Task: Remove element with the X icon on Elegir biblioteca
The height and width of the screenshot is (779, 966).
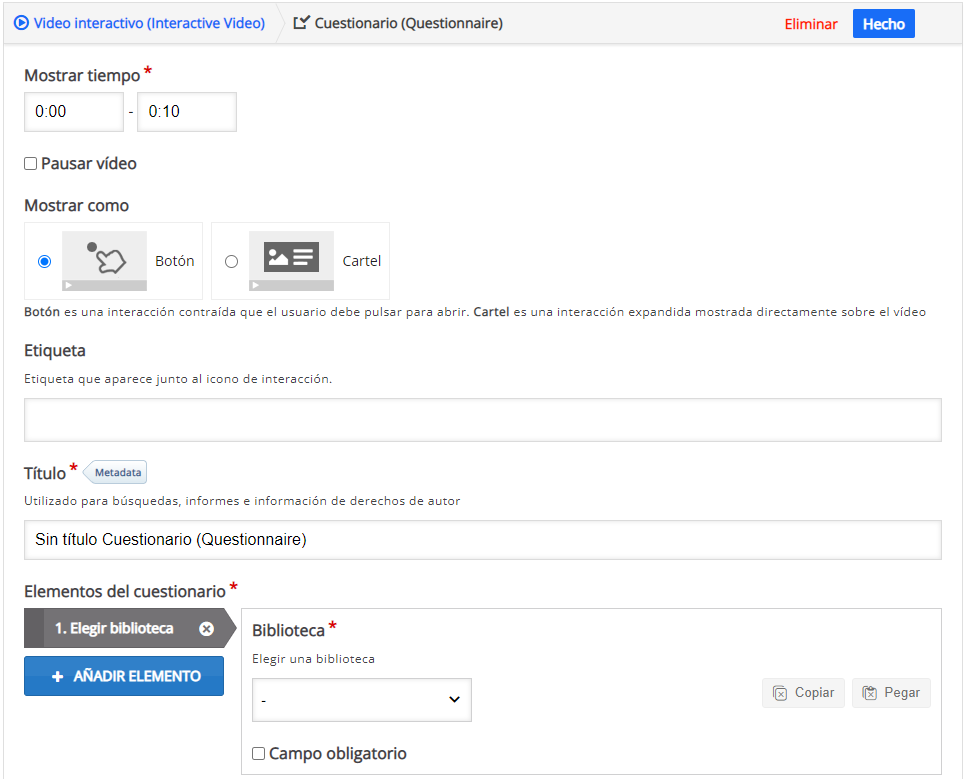Action: (206, 629)
